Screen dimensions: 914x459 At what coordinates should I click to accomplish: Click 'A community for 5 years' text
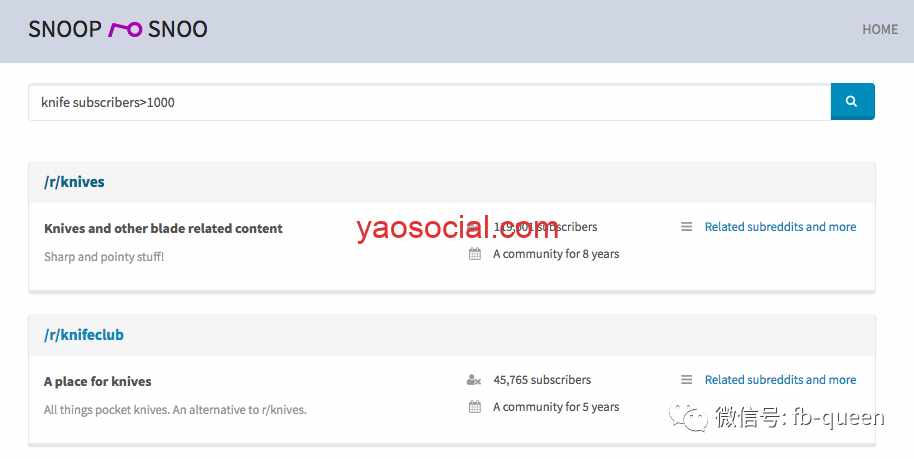(x=556, y=407)
